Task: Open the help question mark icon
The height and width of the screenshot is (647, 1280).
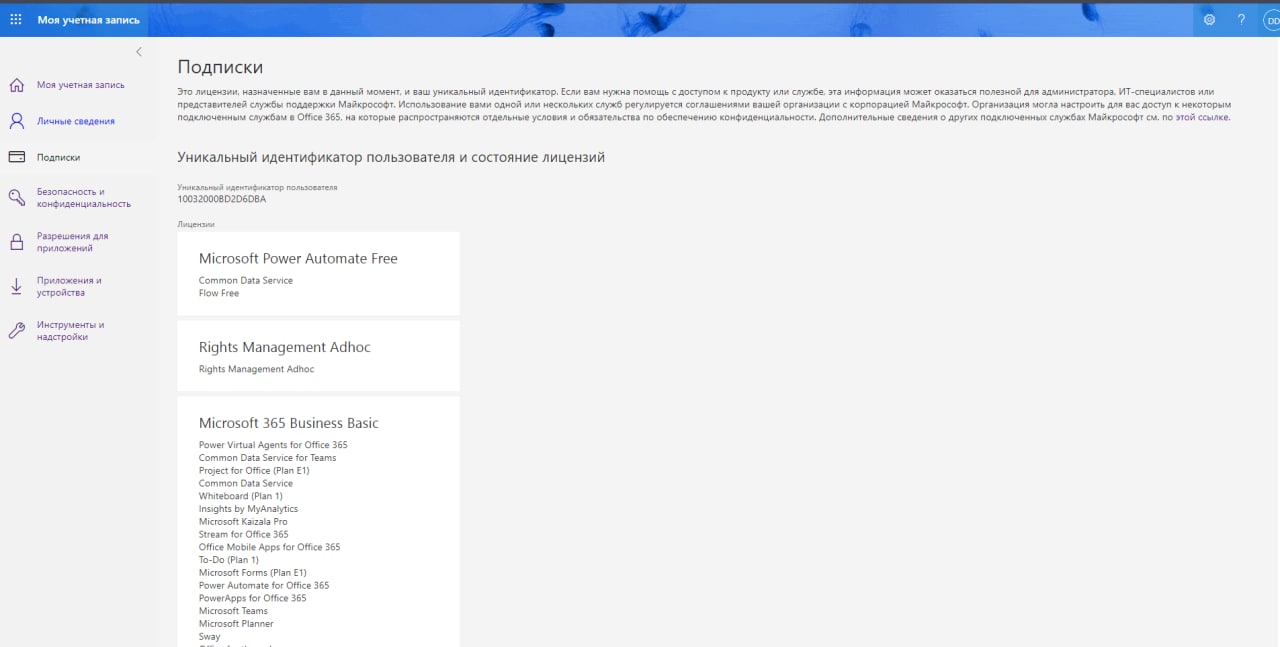Action: (x=1241, y=19)
